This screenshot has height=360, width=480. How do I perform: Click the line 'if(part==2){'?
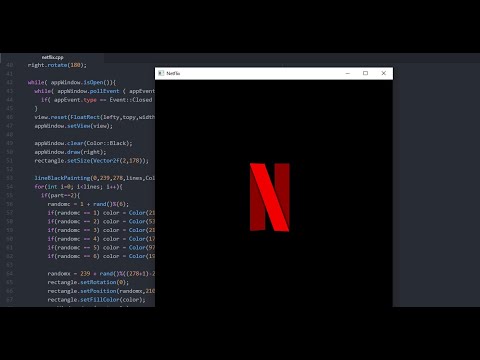60,195
